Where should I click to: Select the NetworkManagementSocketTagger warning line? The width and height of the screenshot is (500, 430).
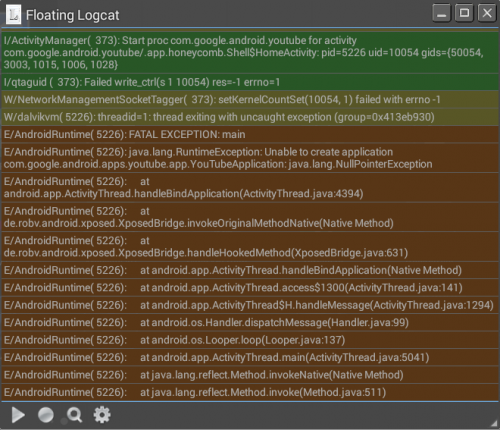coord(250,100)
